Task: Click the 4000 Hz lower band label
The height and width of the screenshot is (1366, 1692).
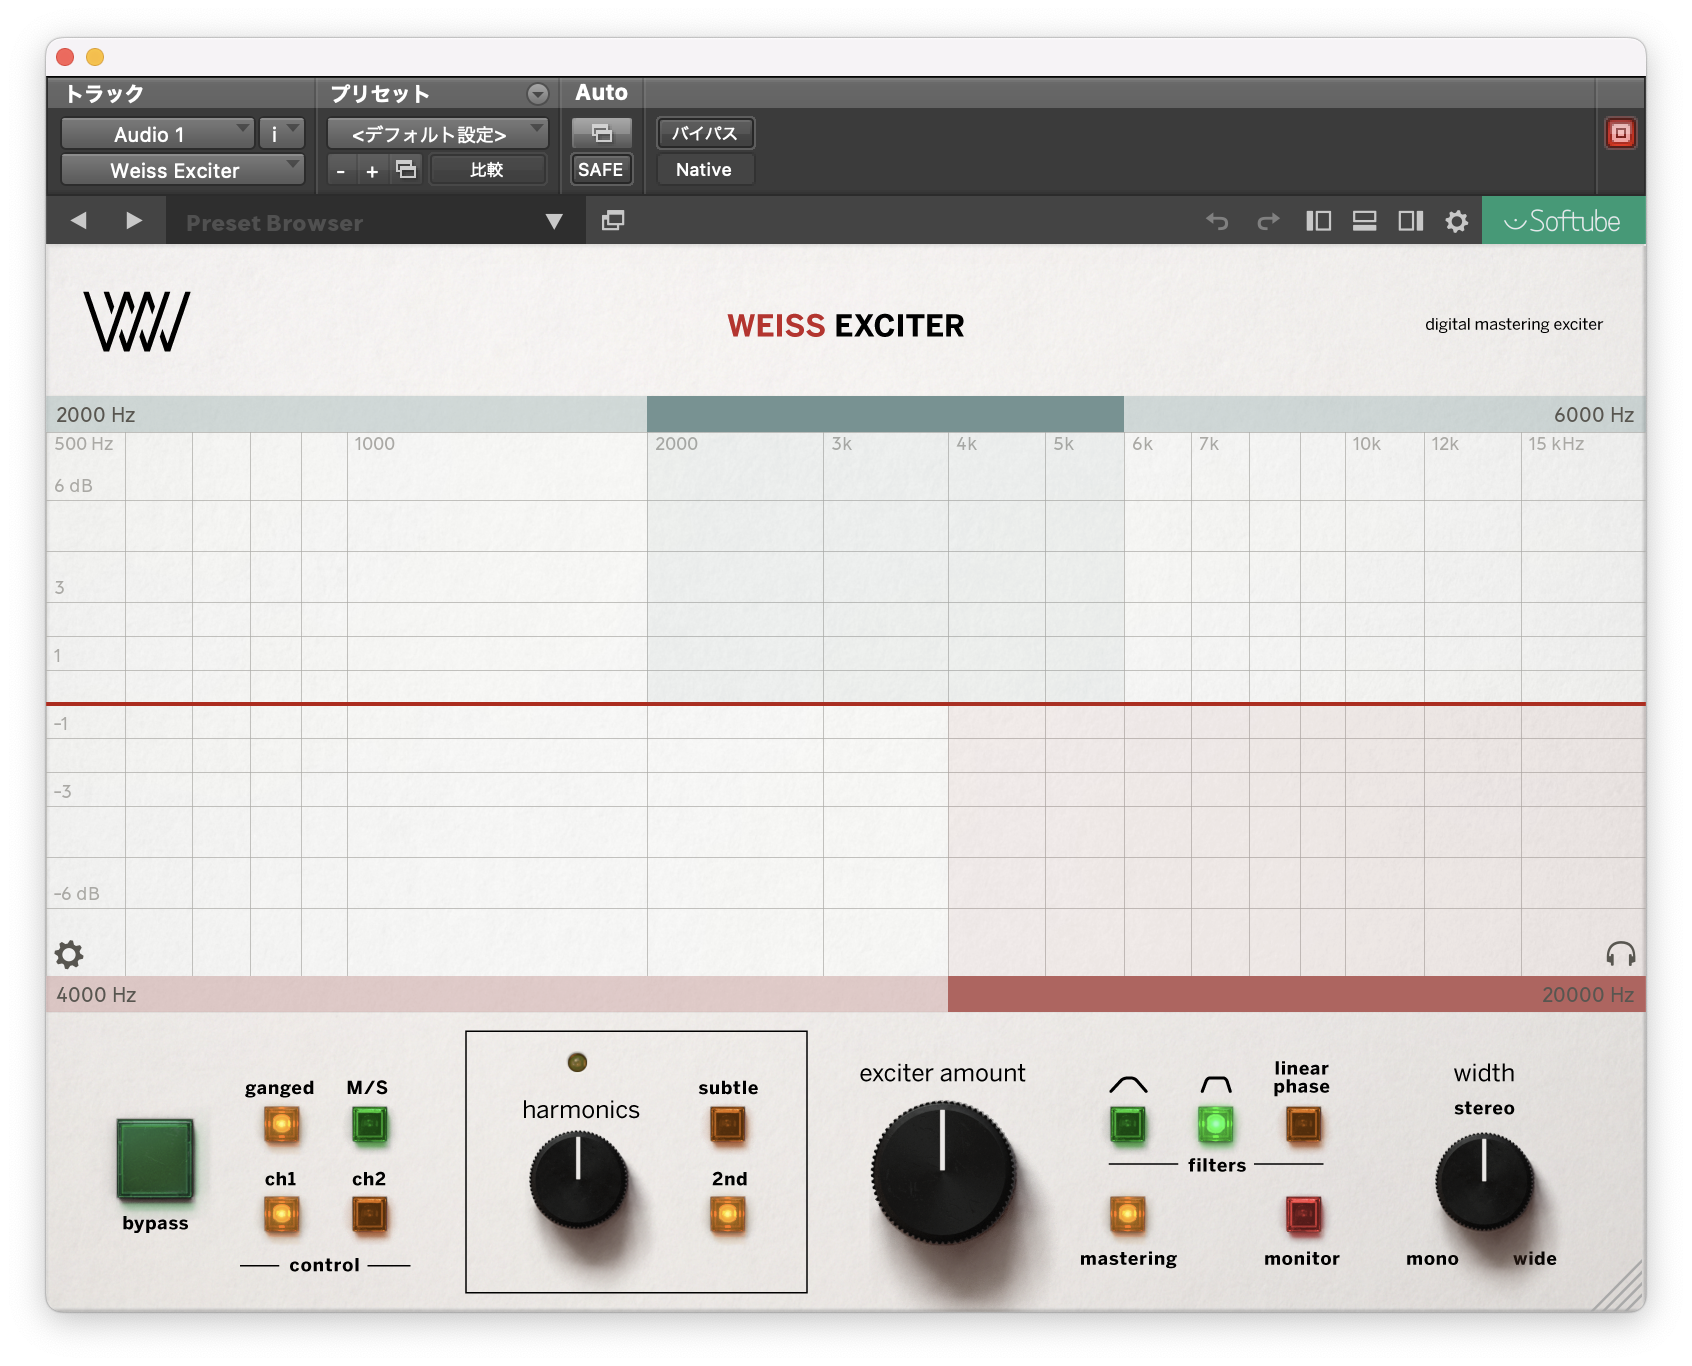Action: [x=96, y=995]
